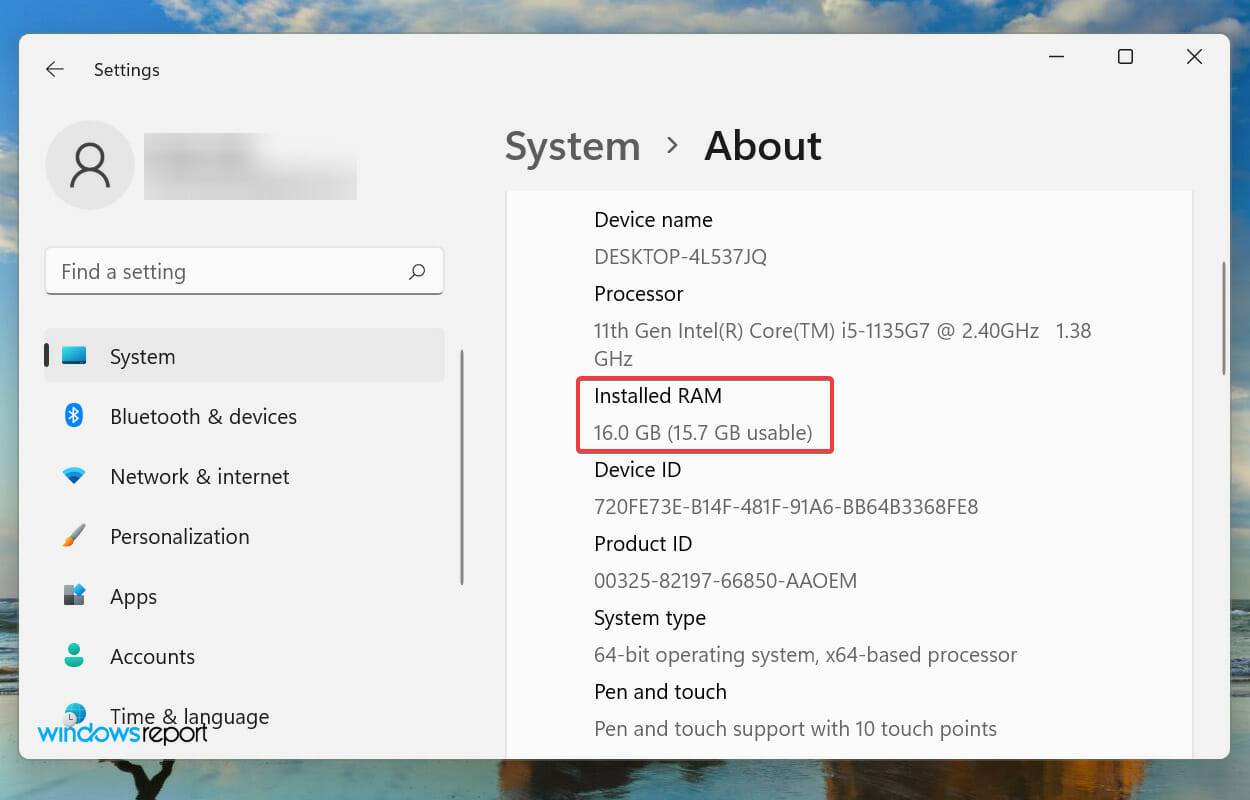Click the Device name DESKTOP-4L537JQ text
Viewport: 1250px width, 800px height.
tap(680, 257)
